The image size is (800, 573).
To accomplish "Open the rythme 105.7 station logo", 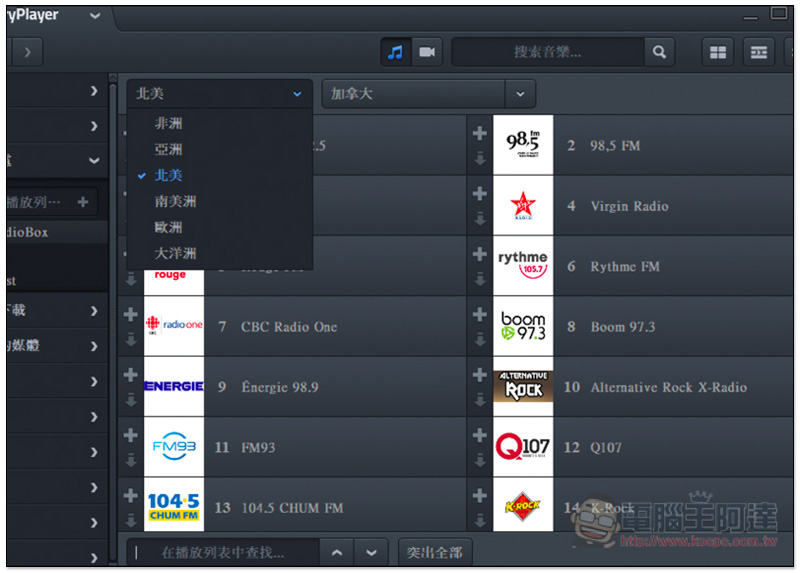I will [x=523, y=265].
